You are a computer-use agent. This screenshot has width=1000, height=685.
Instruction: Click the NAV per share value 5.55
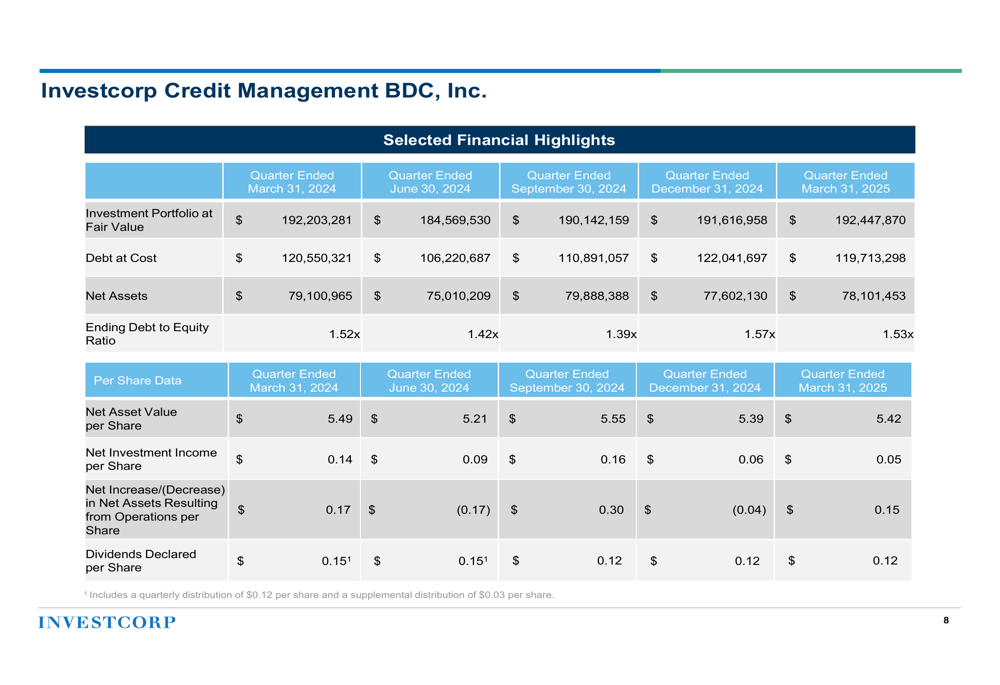point(613,419)
